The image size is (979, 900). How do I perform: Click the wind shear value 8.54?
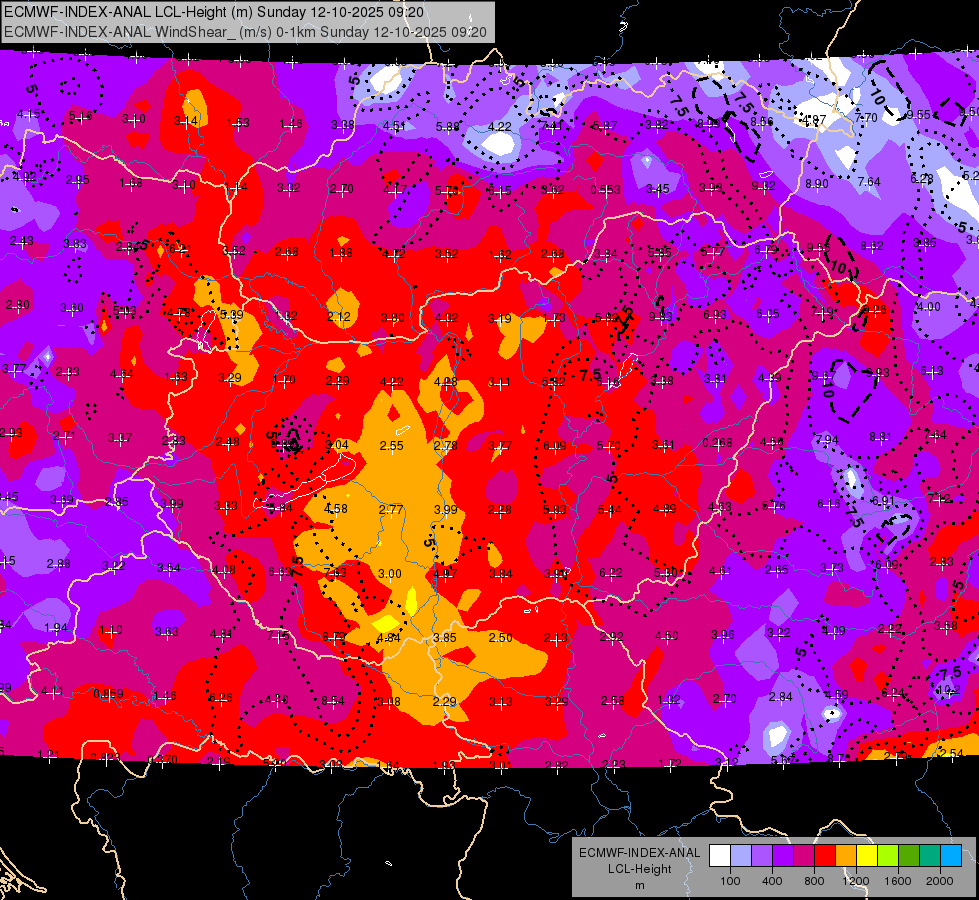point(333,701)
